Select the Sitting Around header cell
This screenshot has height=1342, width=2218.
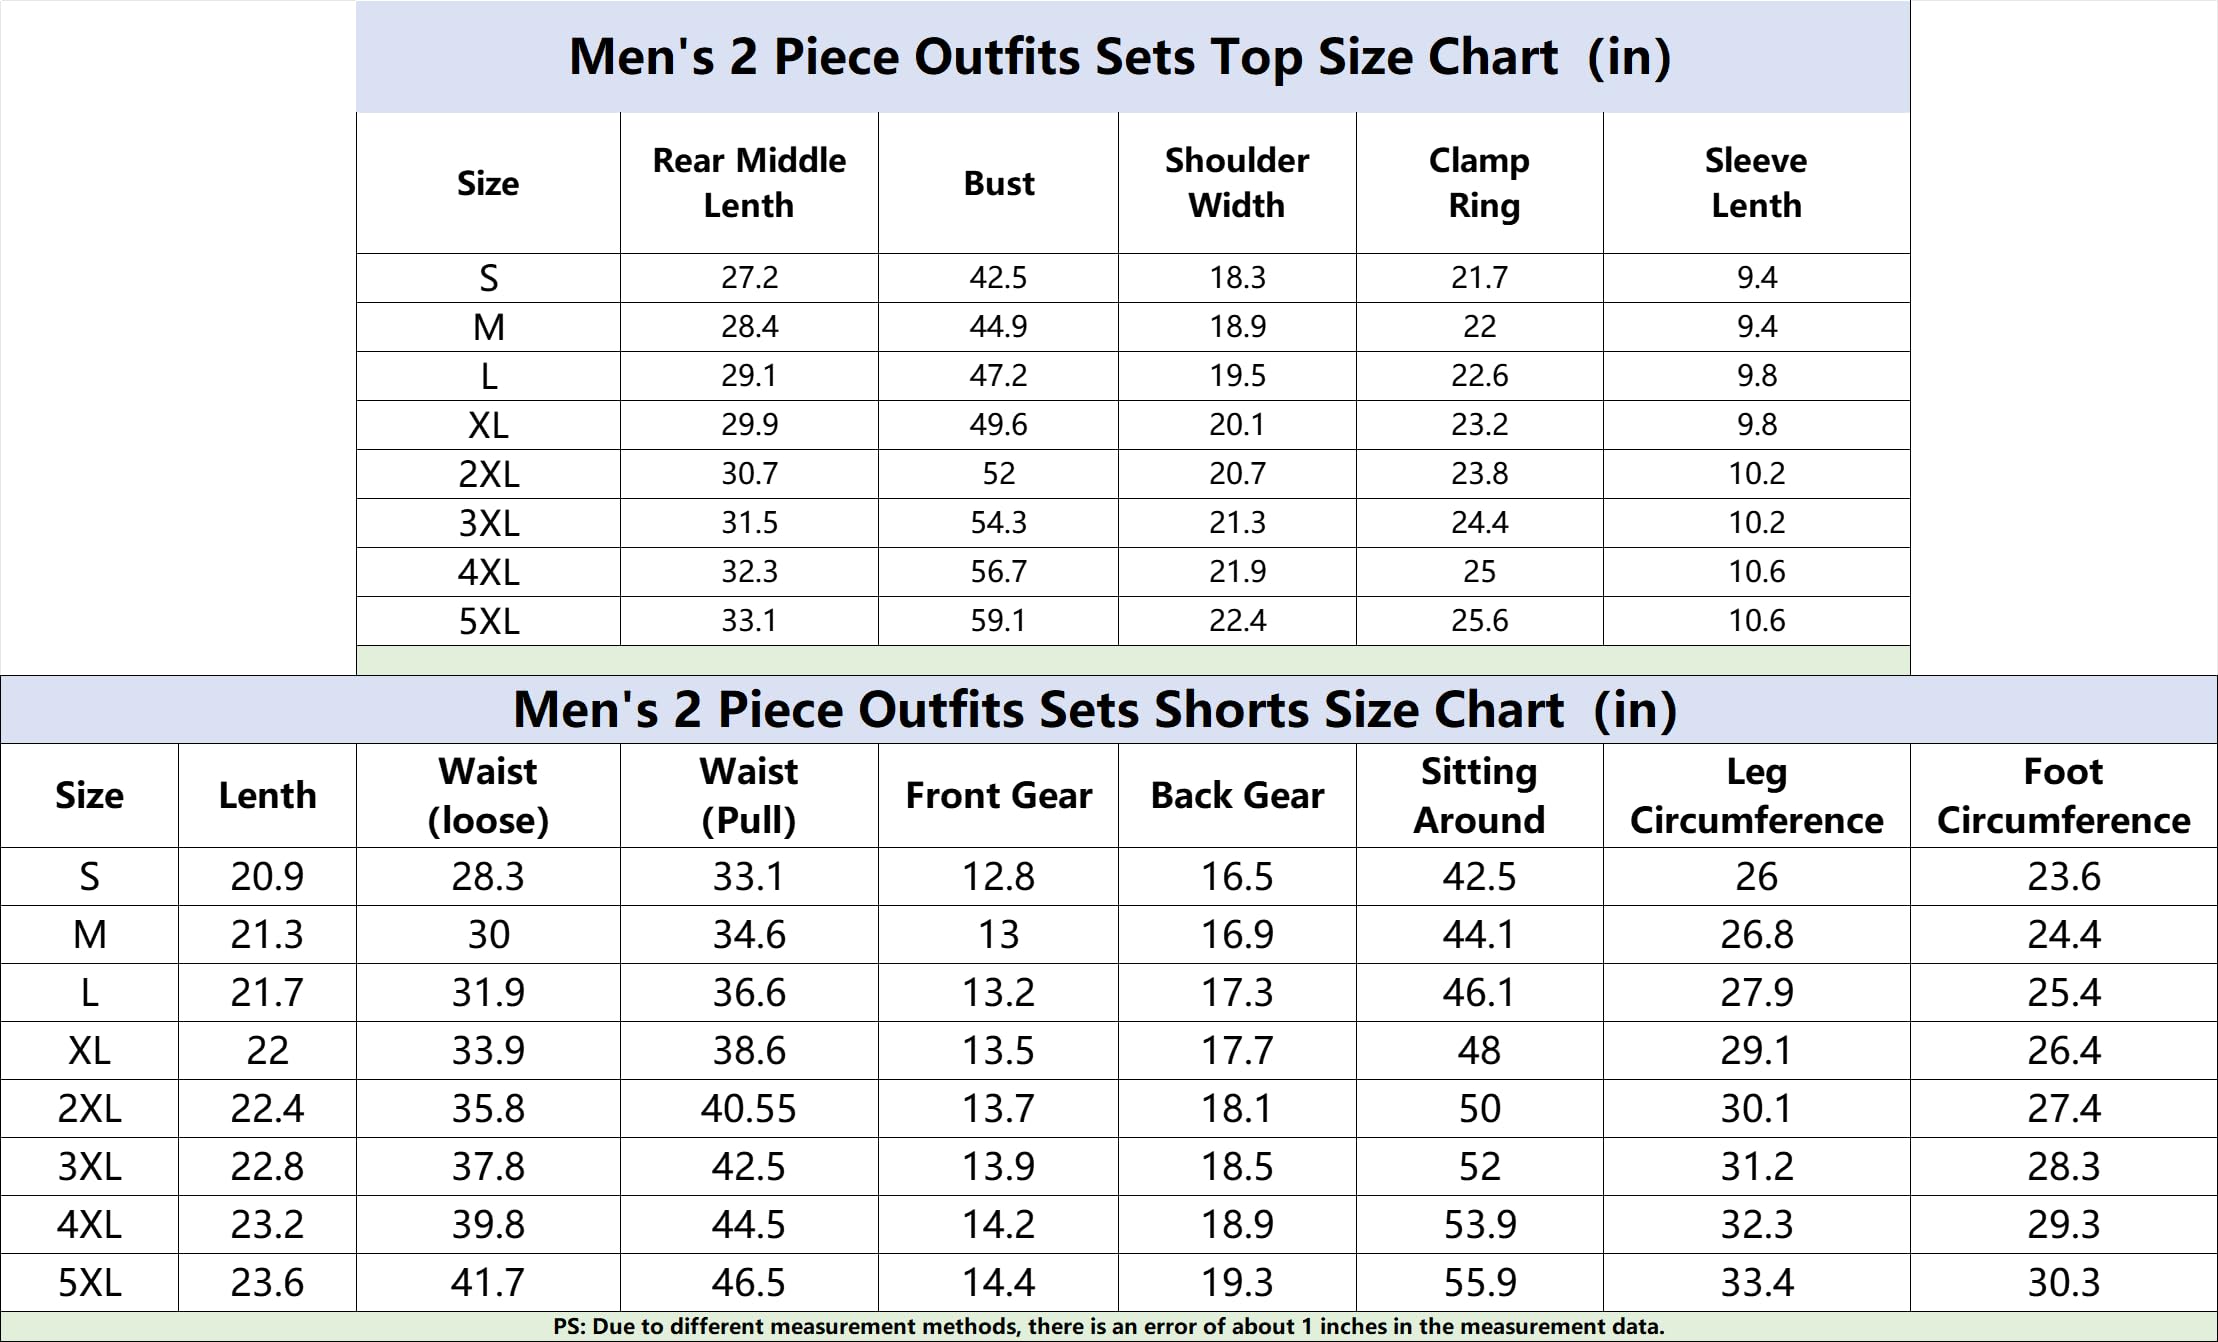pyautogui.click(x=1479, y=795)
